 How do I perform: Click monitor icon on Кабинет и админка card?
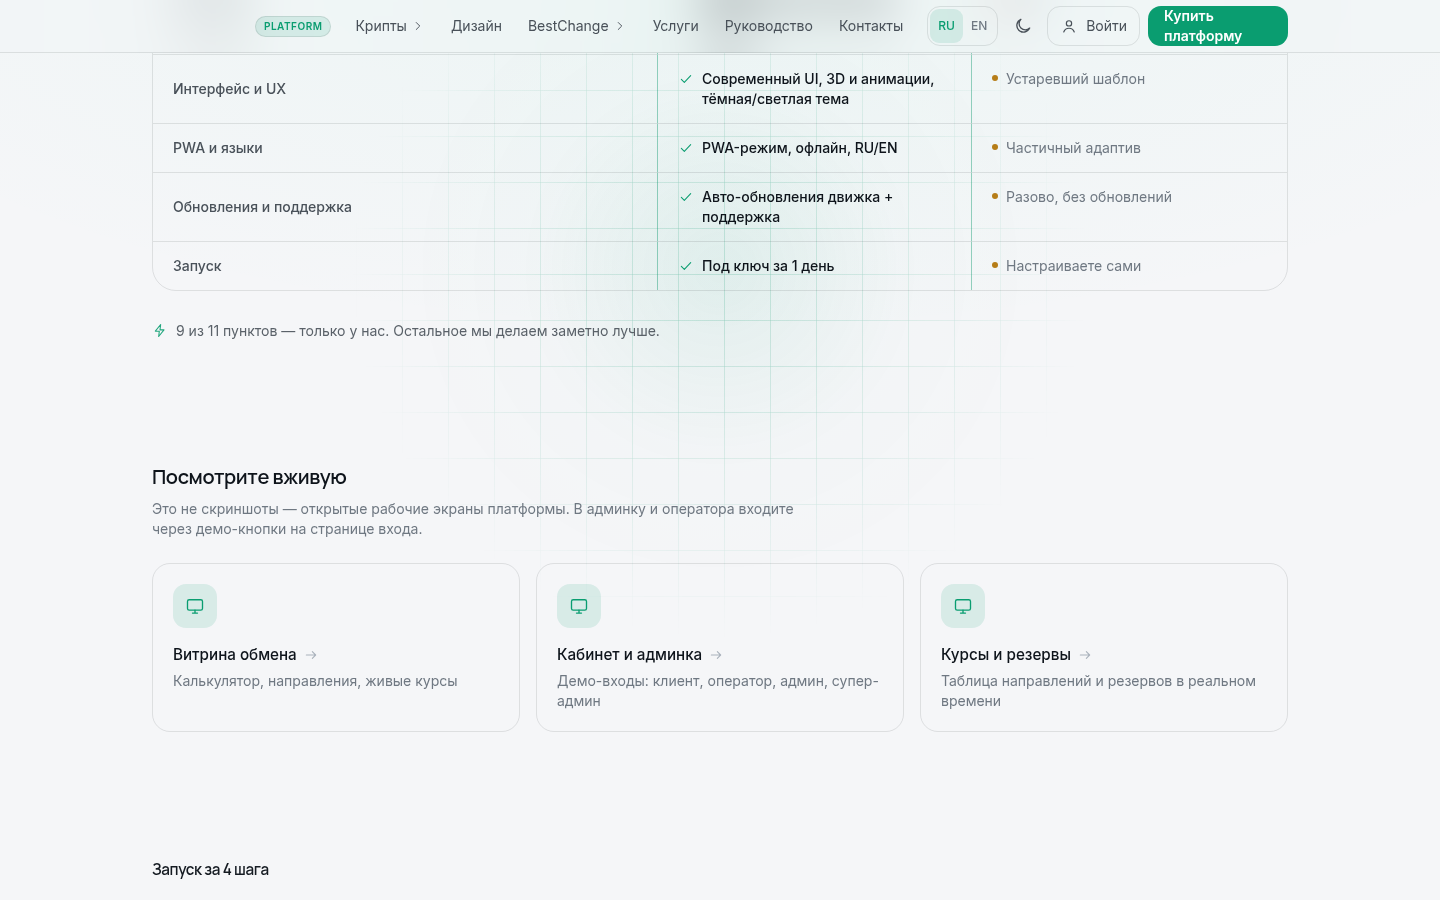pyautogui.click(x=579, y=606)
